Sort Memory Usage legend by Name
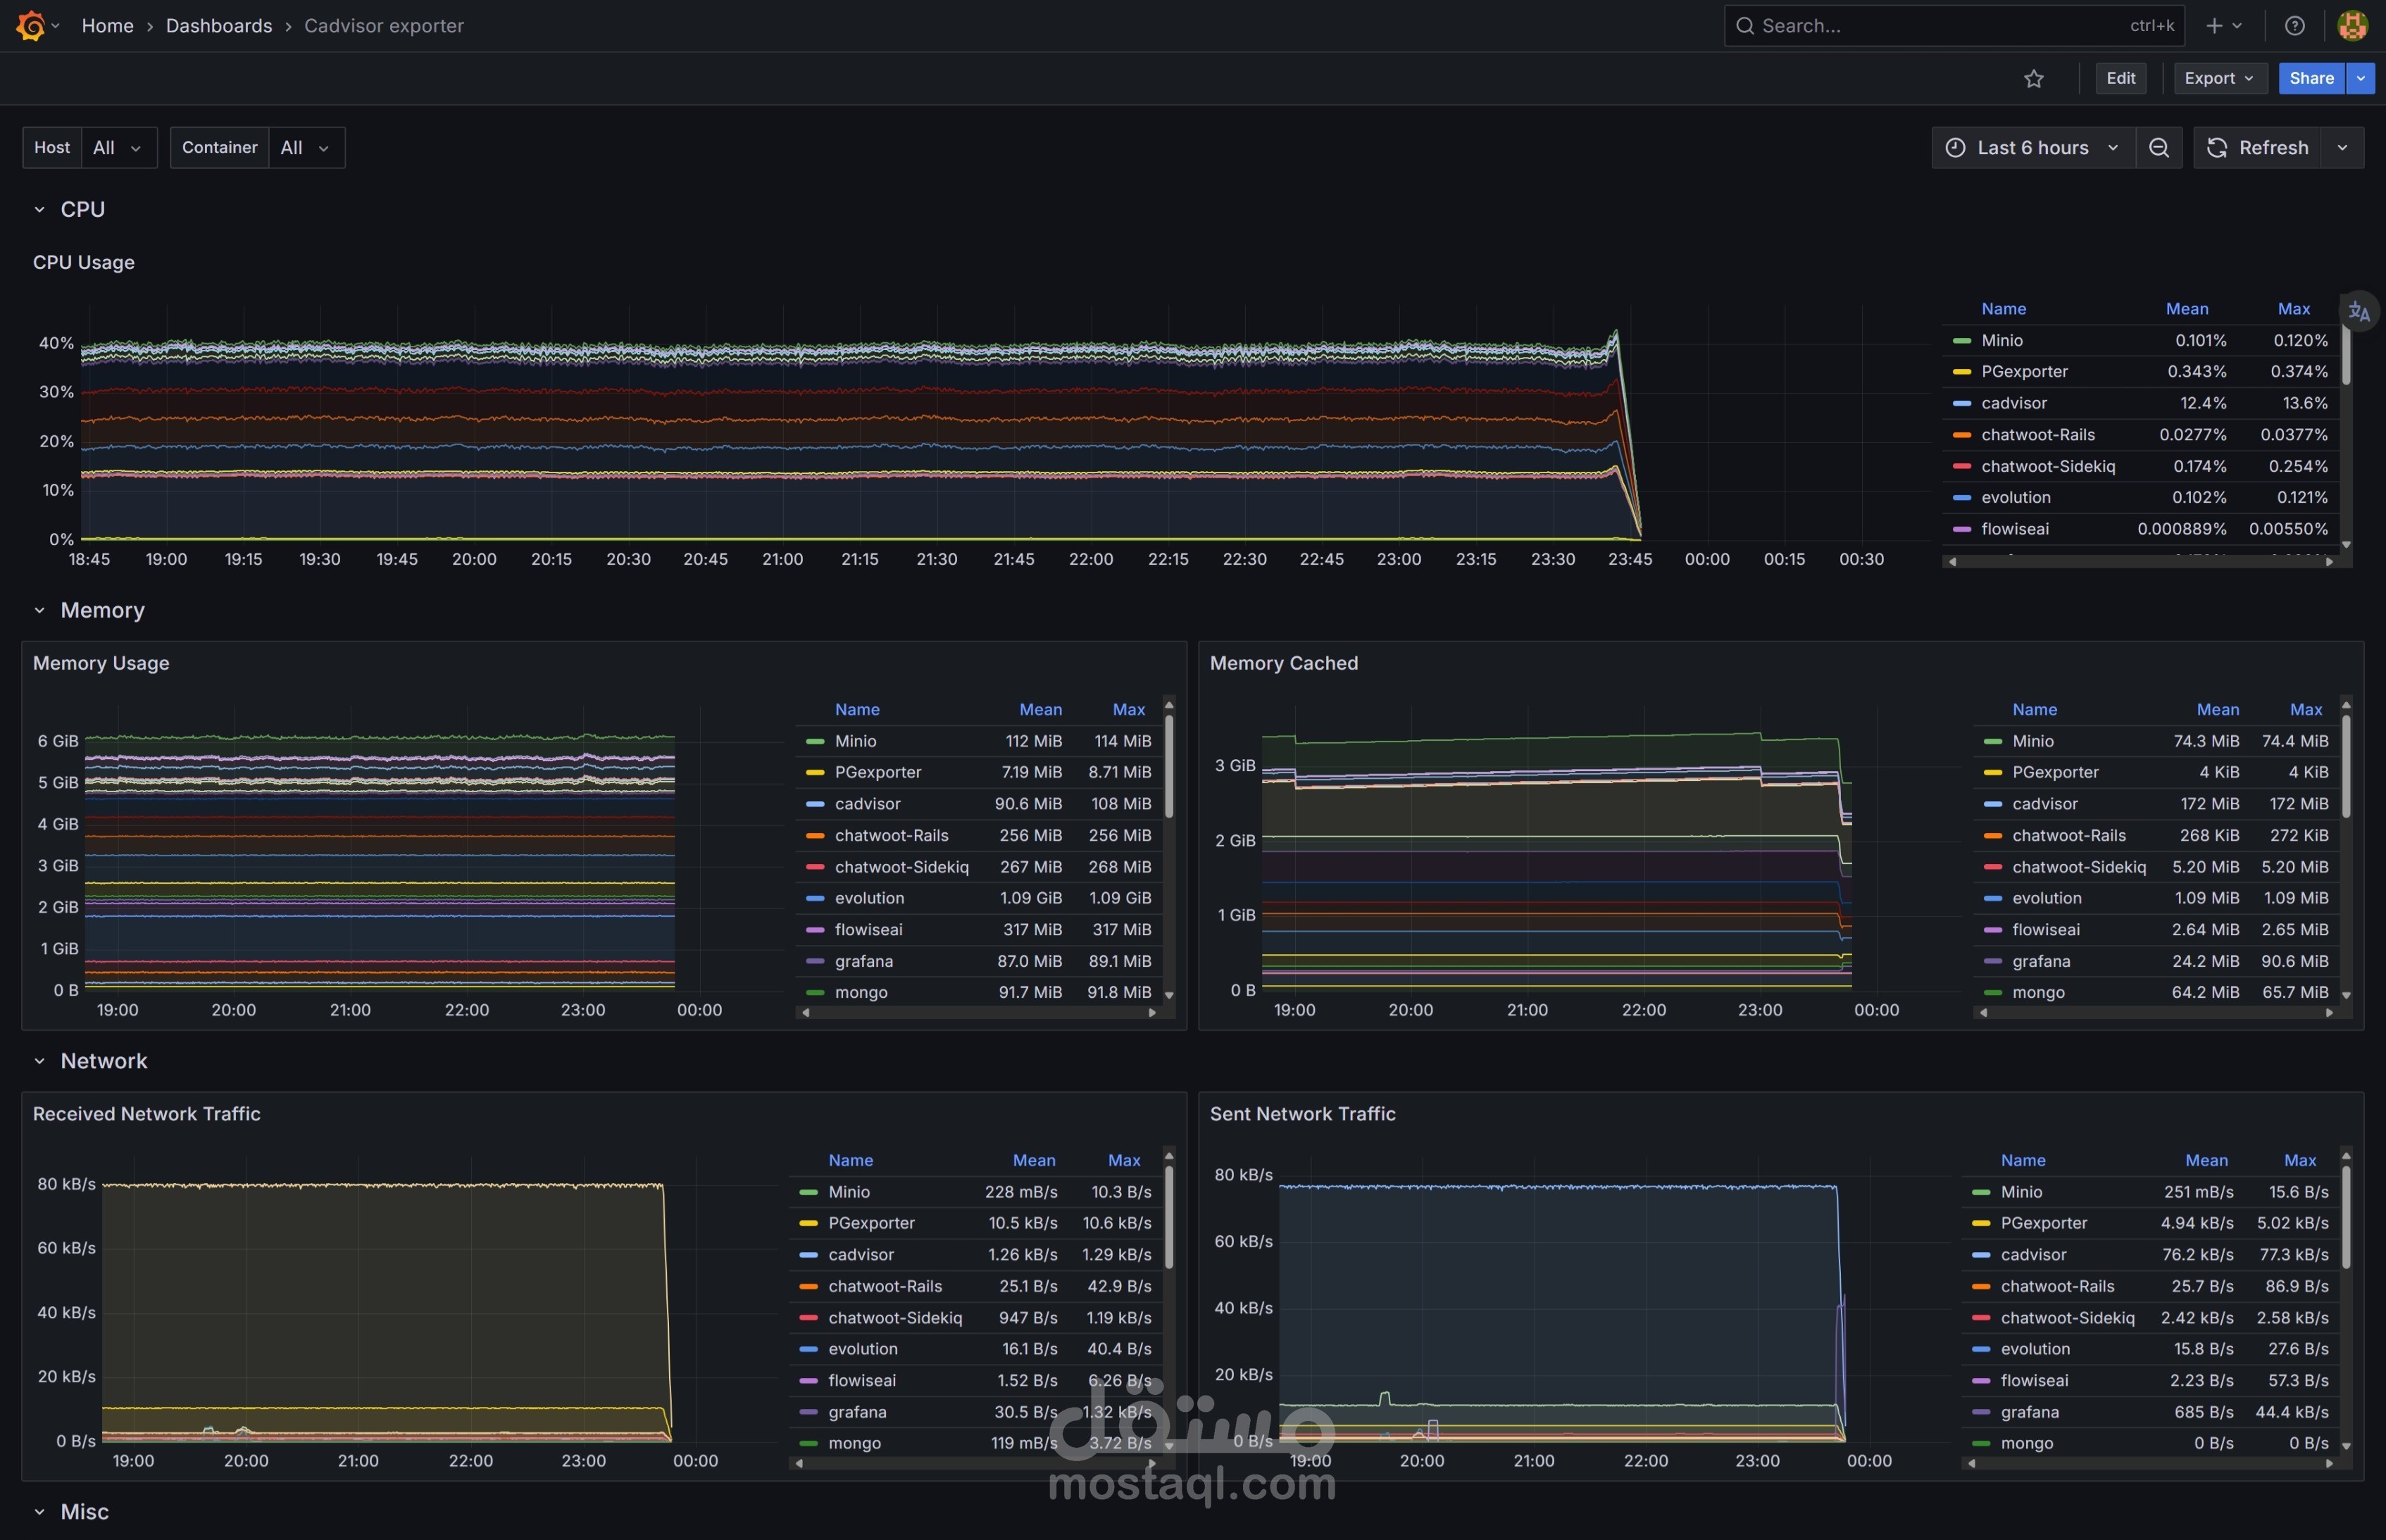Screen dimensions: 2386x1540 pyautogui.click(x=857, y=709)
